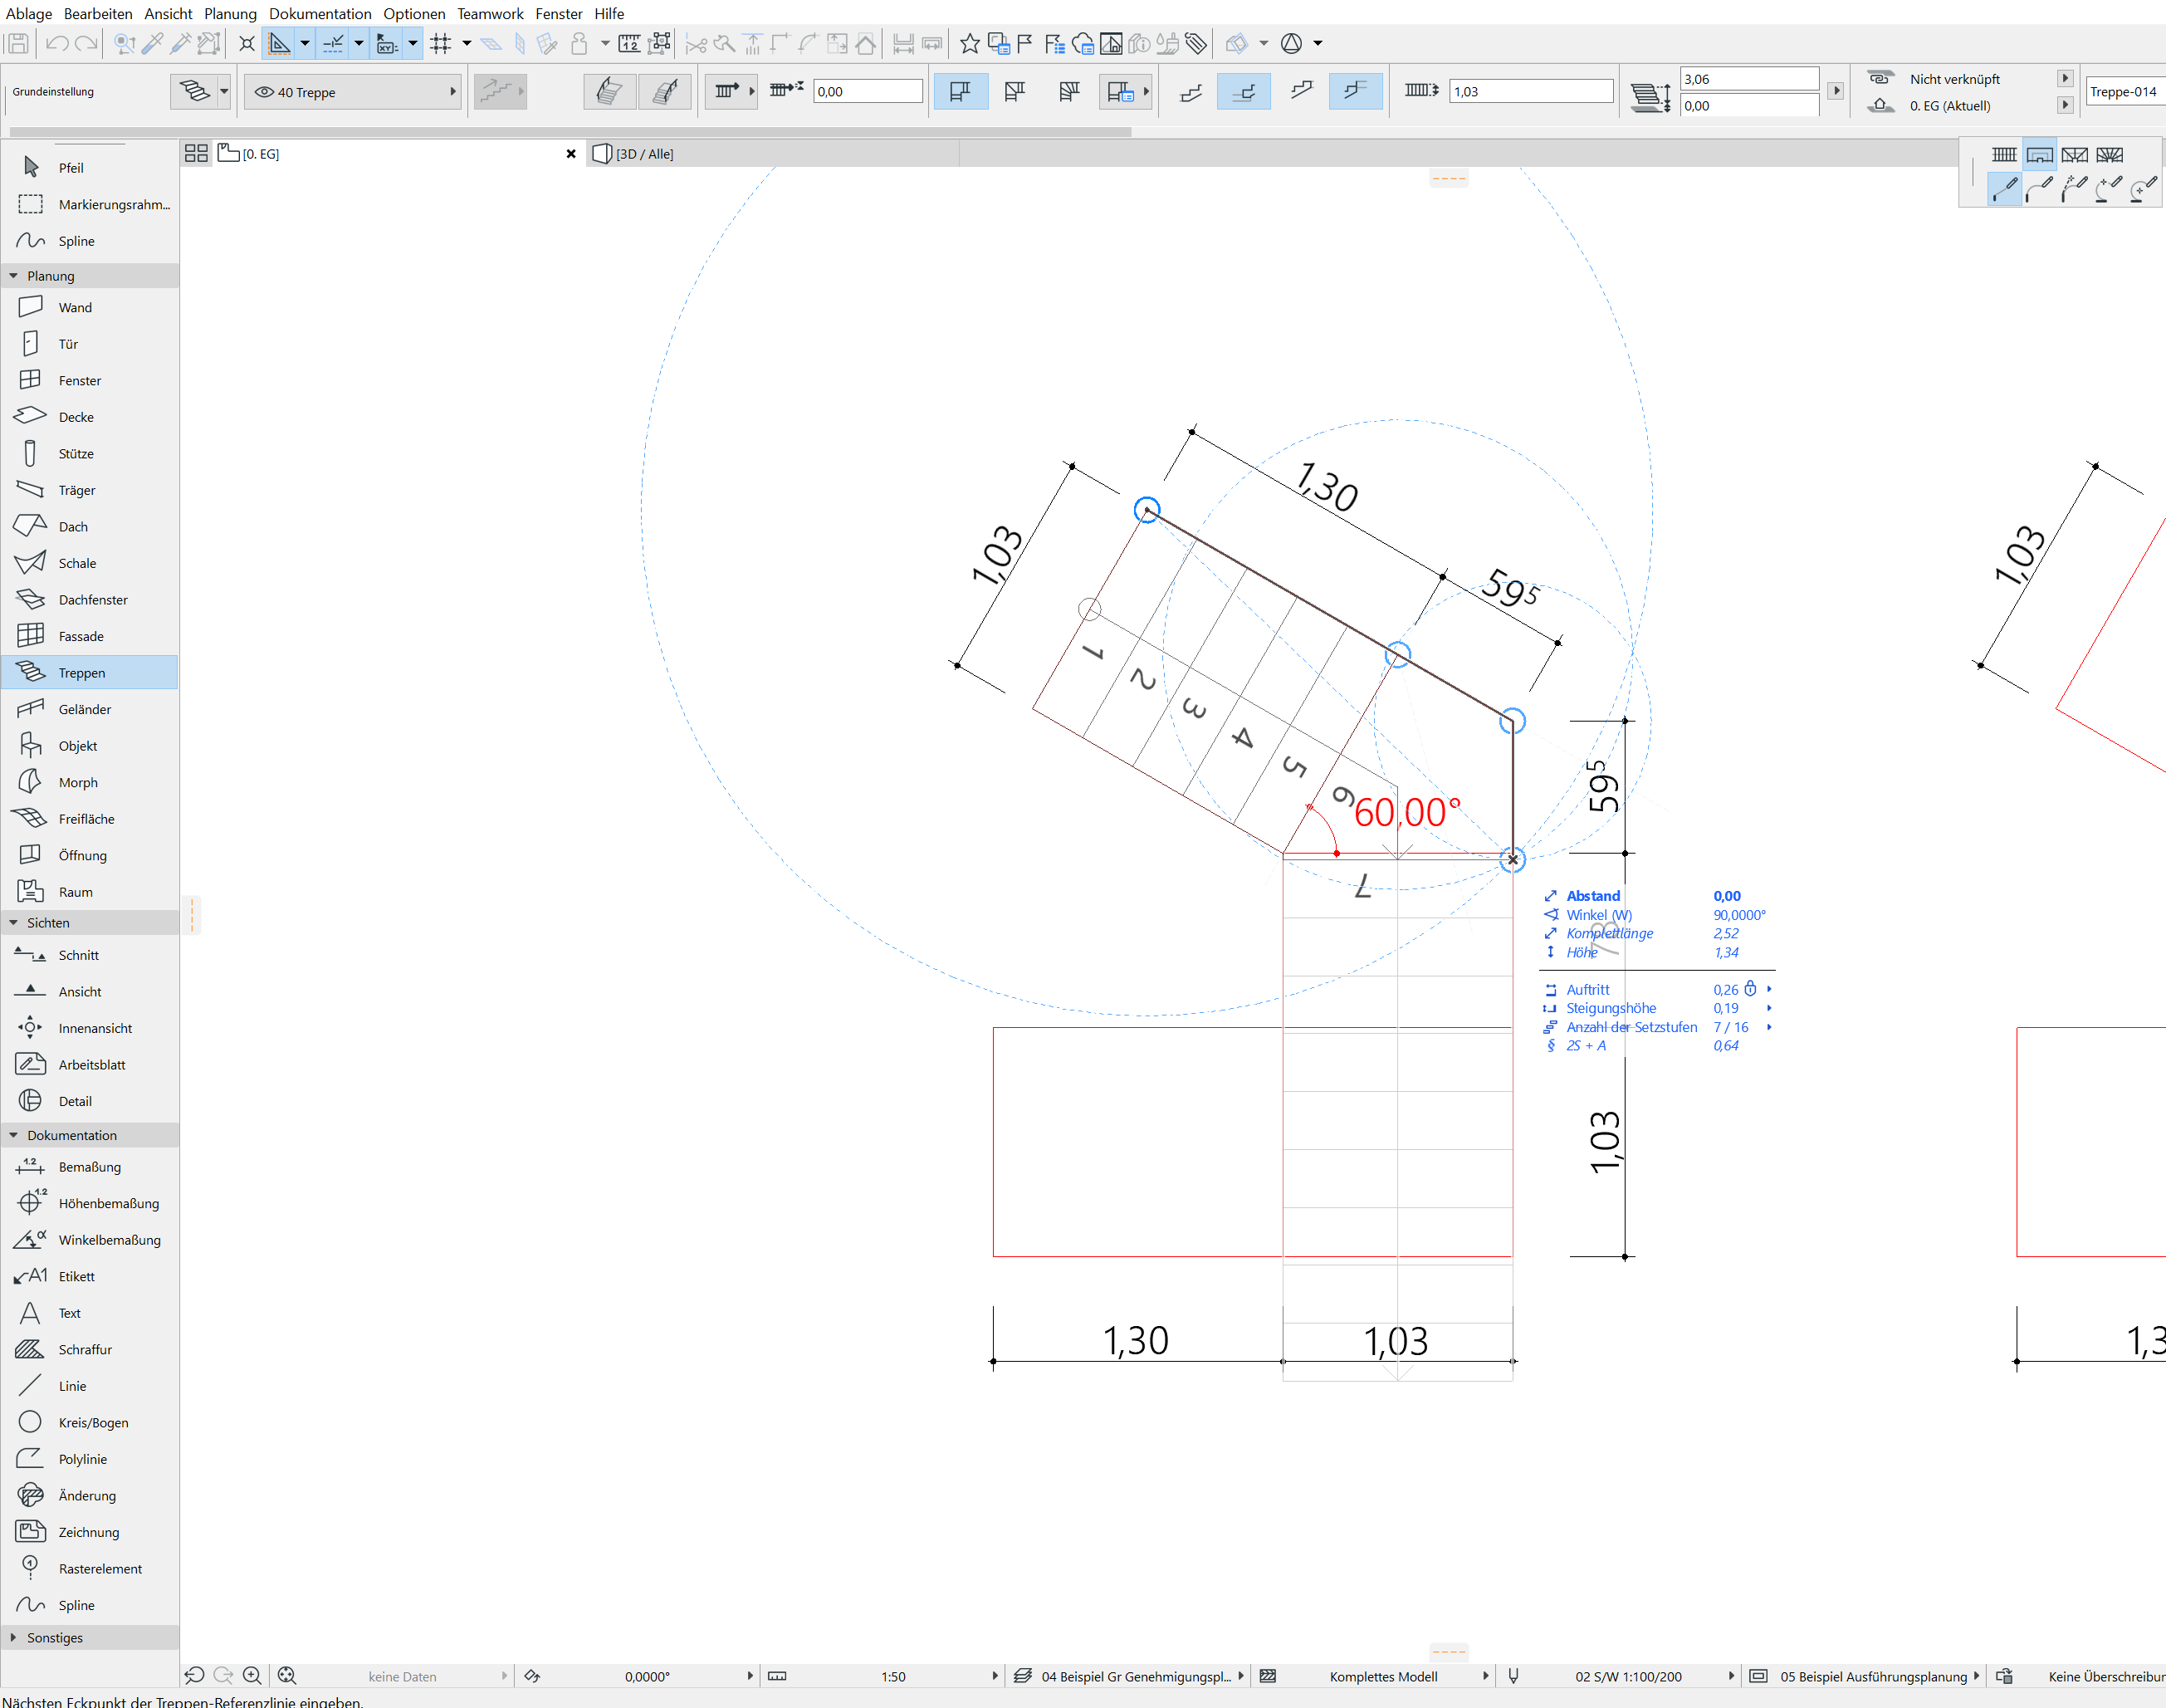
Task: Open the Dokumentation menu
Action: 319,14
